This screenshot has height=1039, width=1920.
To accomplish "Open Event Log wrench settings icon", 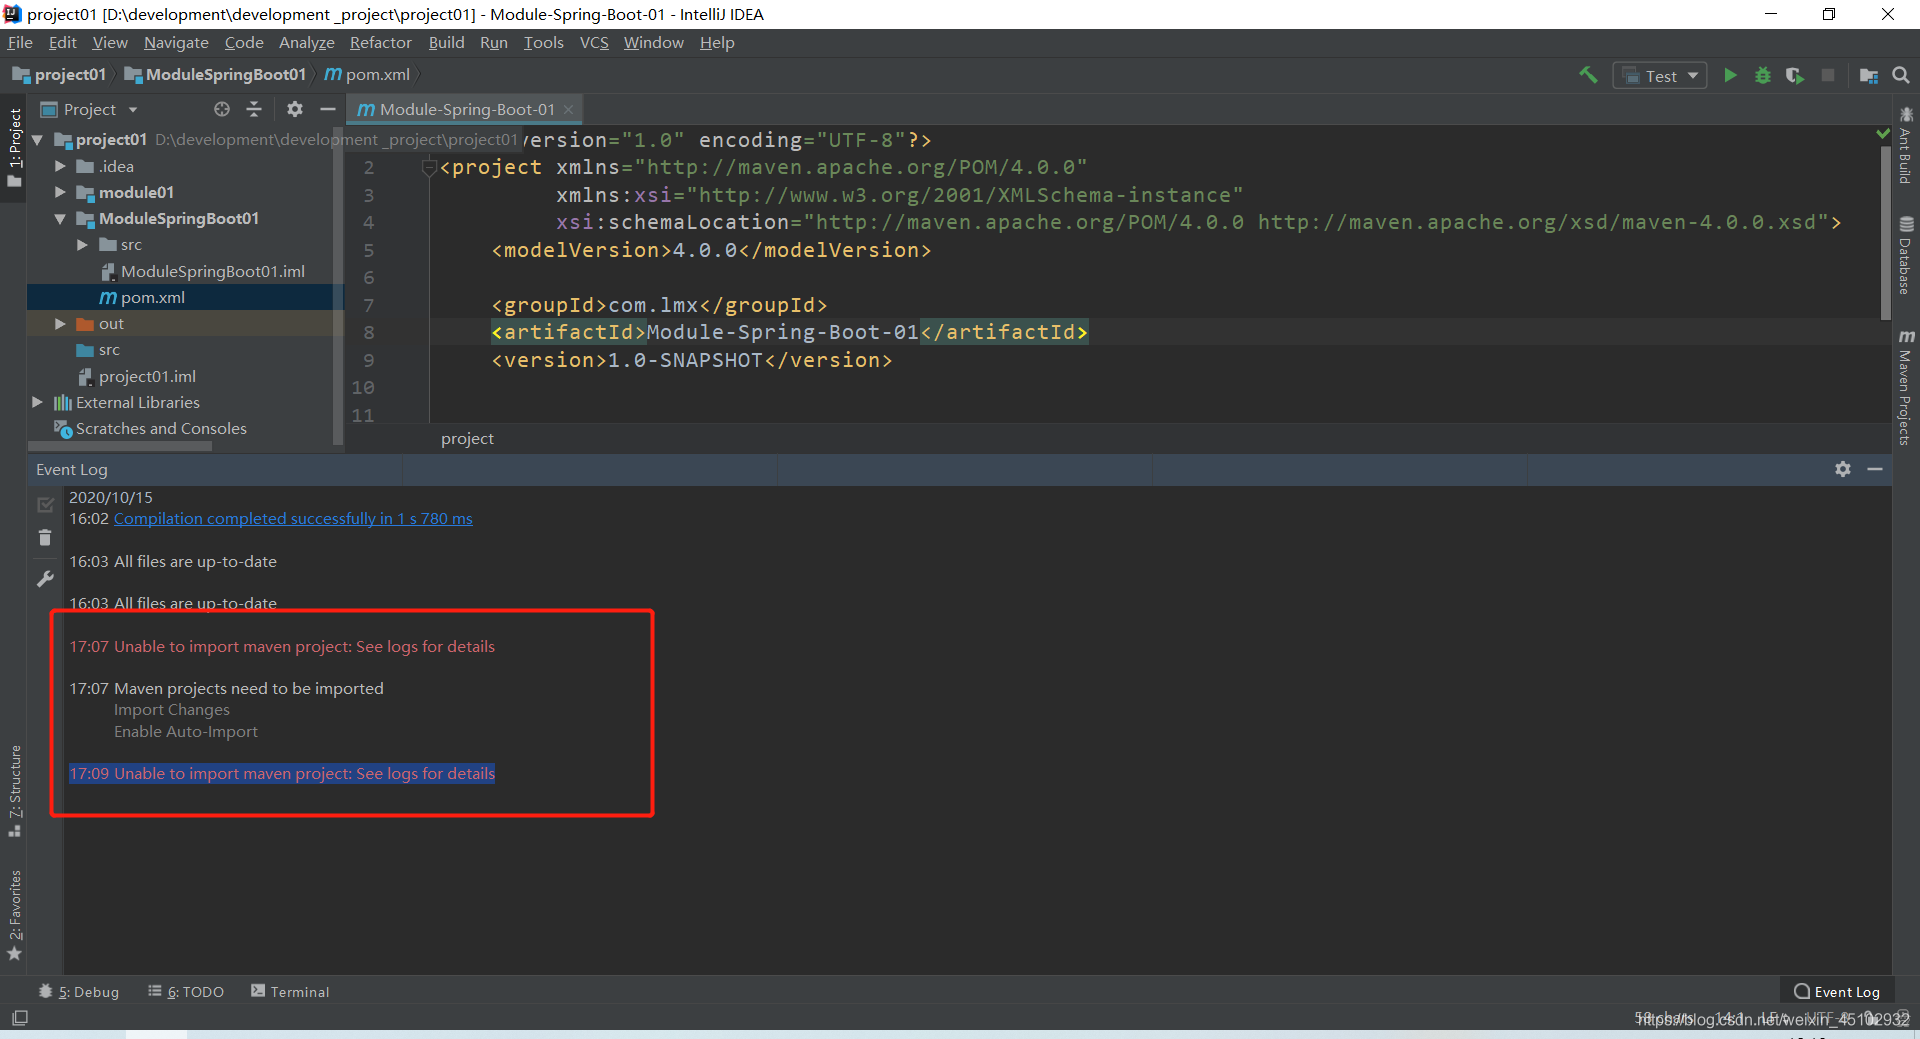I will tap(45, 579).
